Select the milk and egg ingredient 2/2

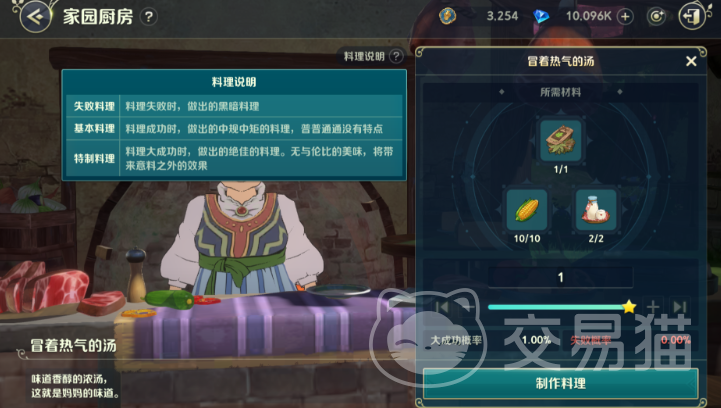[x=596, y=210]
